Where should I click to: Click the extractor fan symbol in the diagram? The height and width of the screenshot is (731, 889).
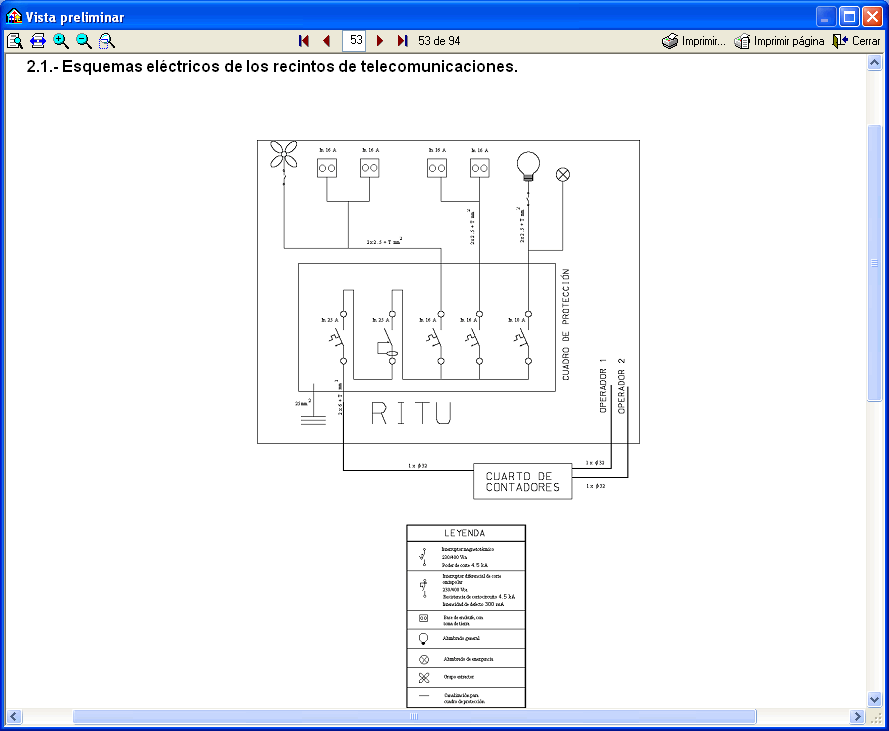click(x=283, y=155)
